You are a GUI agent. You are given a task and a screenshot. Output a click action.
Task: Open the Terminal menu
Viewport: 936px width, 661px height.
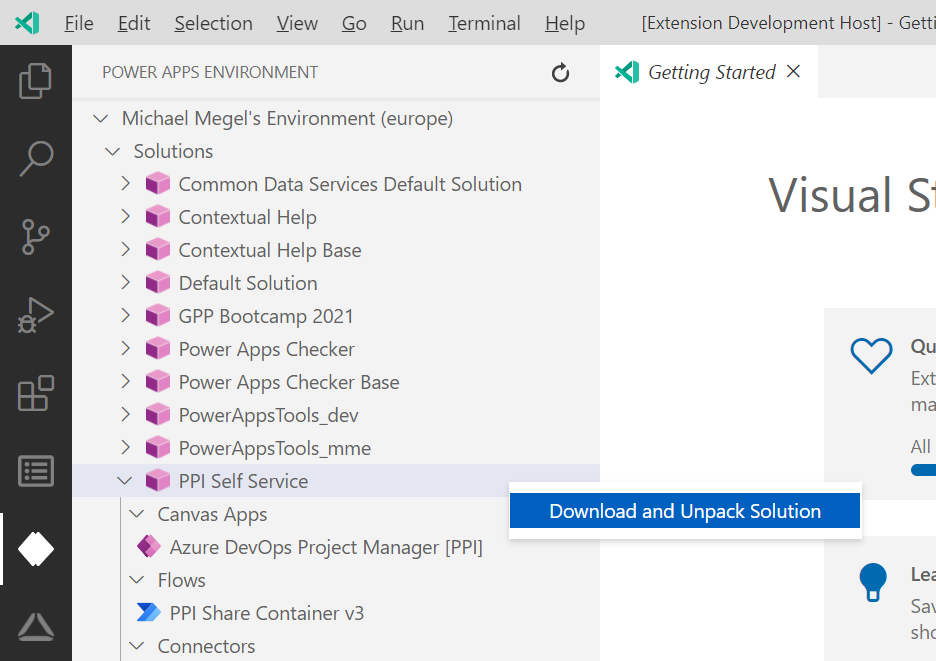484,23
